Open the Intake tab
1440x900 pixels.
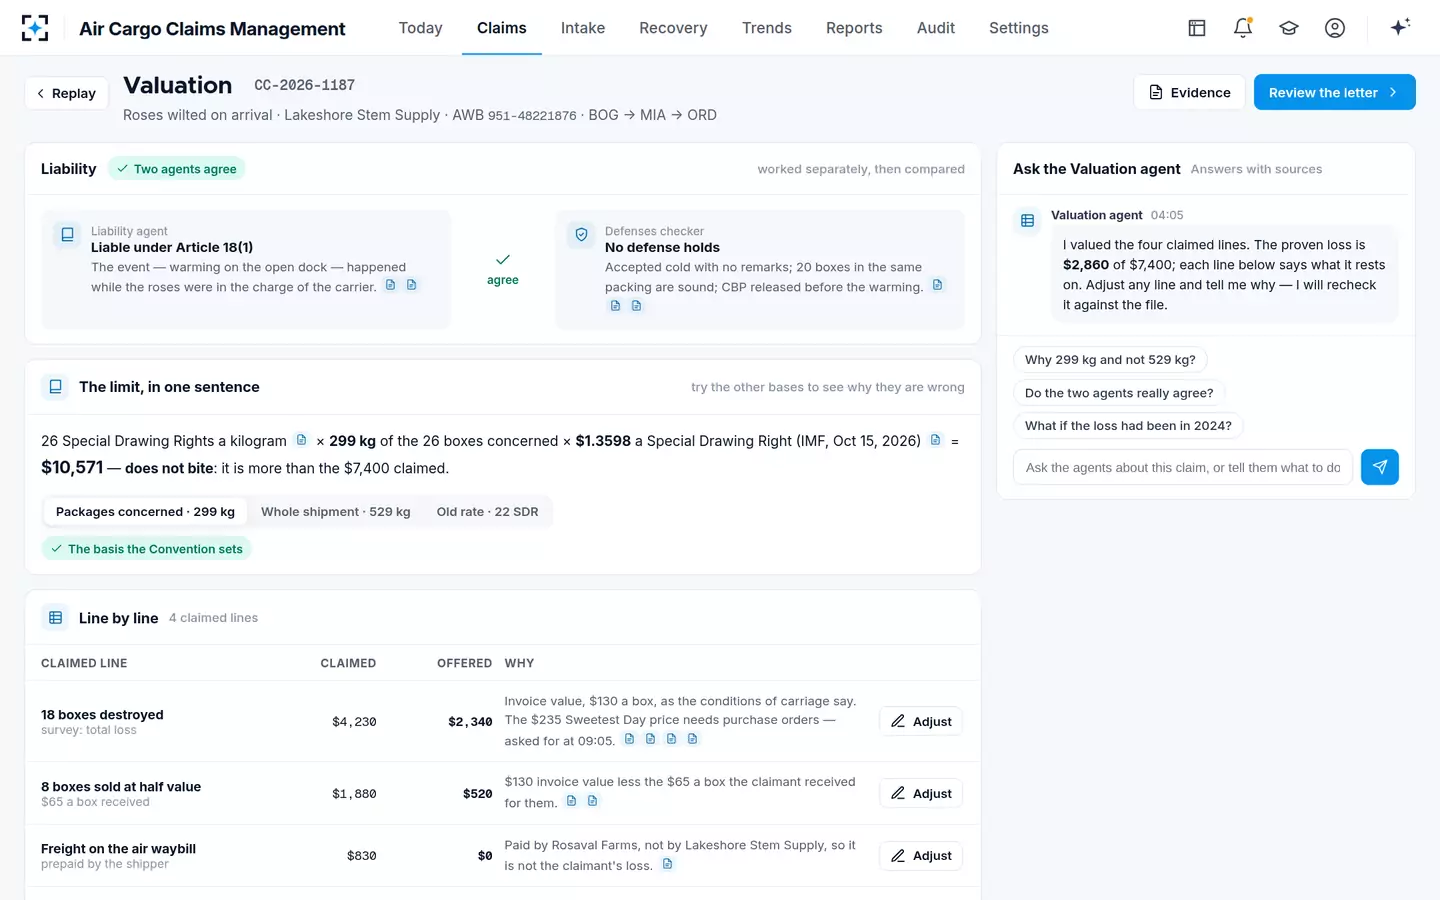coord(583,28)
